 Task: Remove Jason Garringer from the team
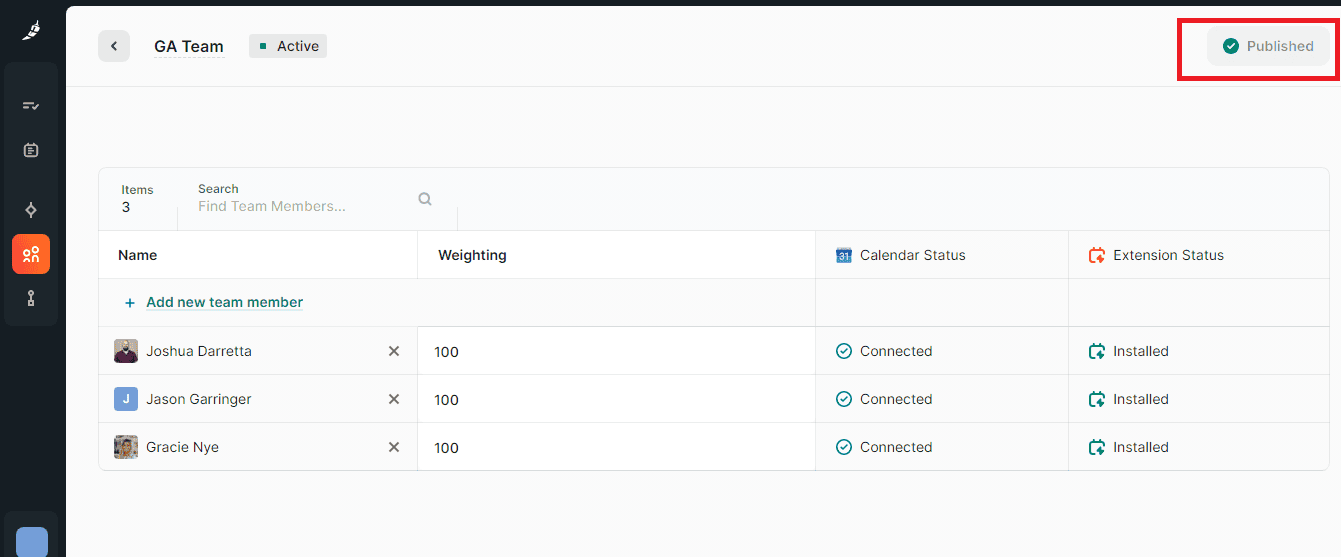(394, 399)
